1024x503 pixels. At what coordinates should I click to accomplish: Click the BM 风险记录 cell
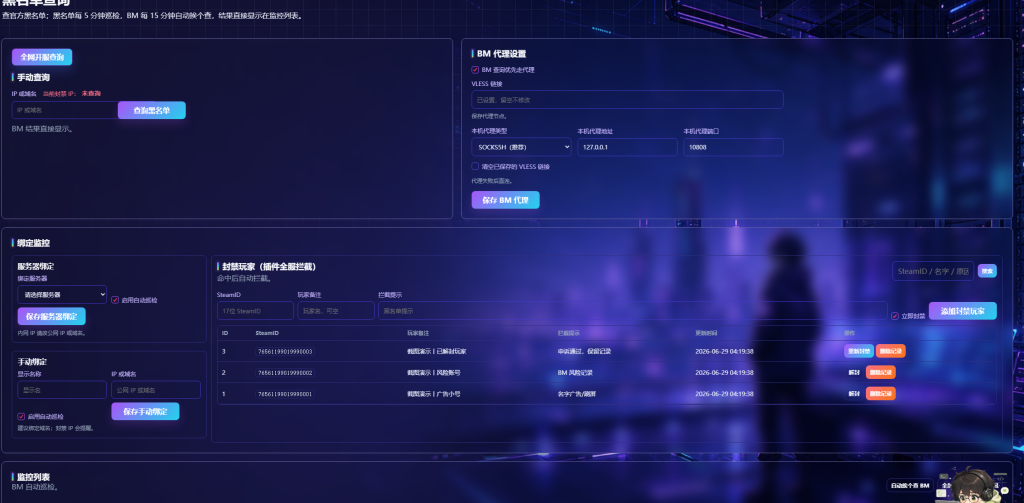coord(575,372)
